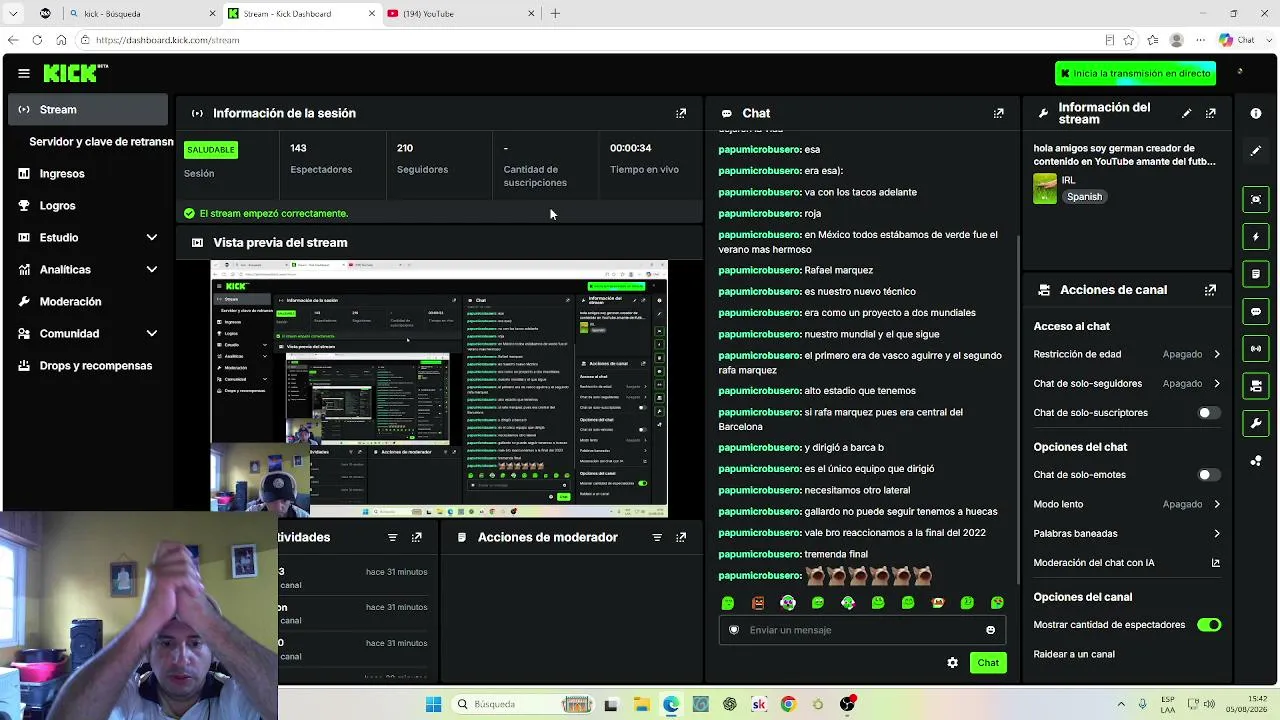1280x720 pixels.
Task: Open the IRL category thumbnail
Action: pos(1045,189)
